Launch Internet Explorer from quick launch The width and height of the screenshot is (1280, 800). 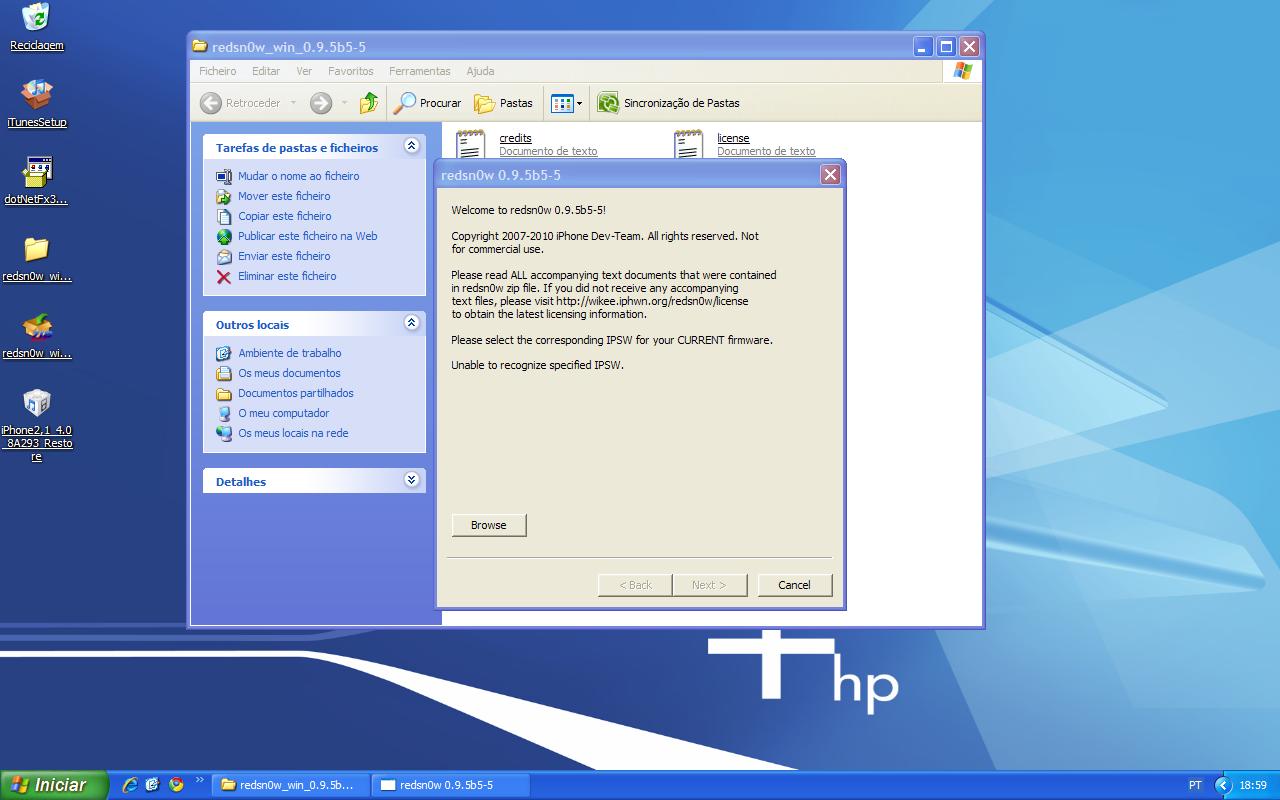pos(129,785)
